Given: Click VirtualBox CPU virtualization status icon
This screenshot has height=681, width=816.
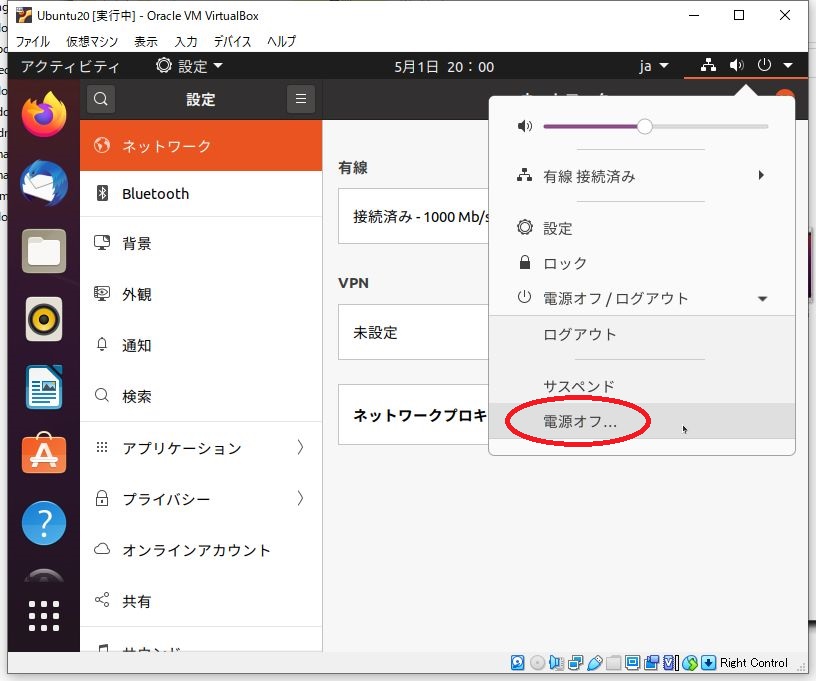Looking at the screenshot, I should (x=670, y=662).
